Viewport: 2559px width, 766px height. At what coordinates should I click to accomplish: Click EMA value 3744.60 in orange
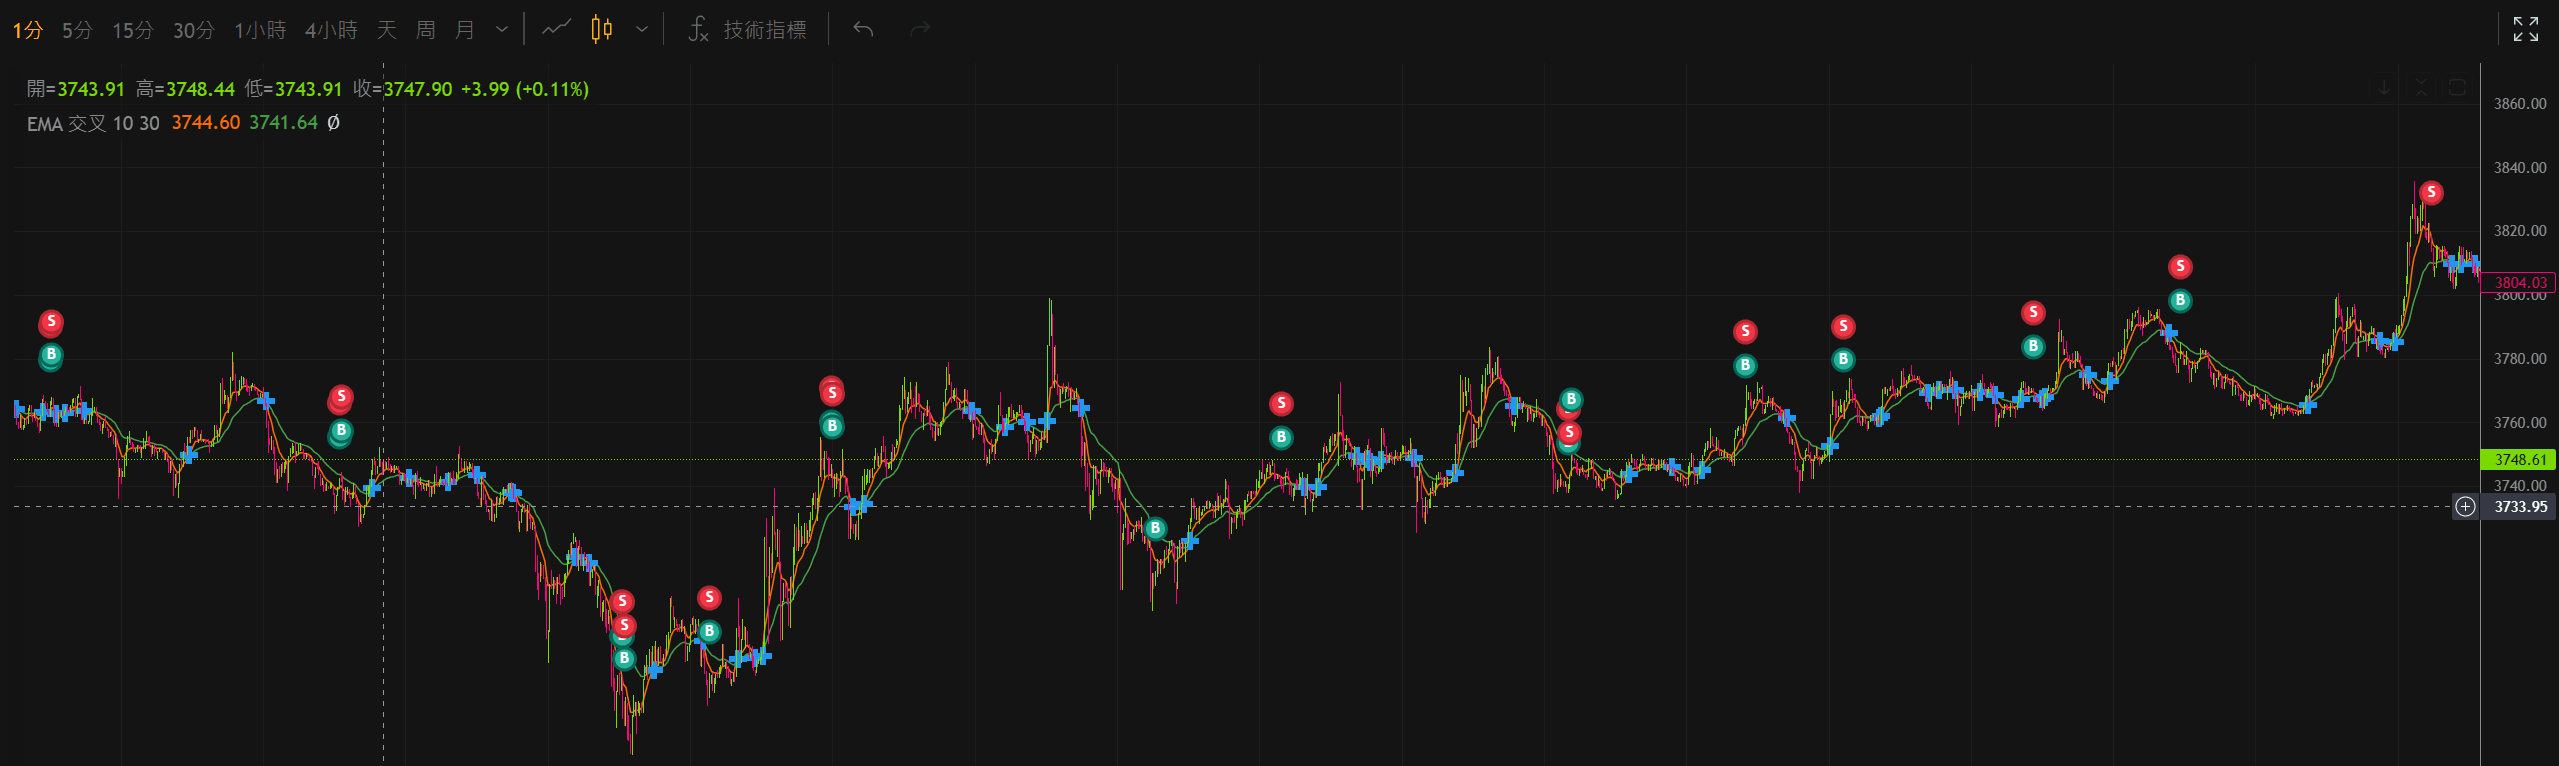tap(206, 123)
